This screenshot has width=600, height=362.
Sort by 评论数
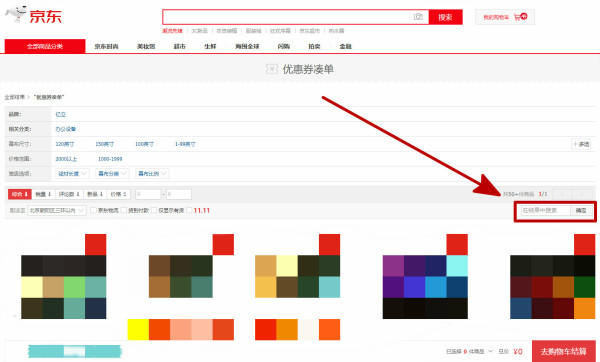(69, 194)
